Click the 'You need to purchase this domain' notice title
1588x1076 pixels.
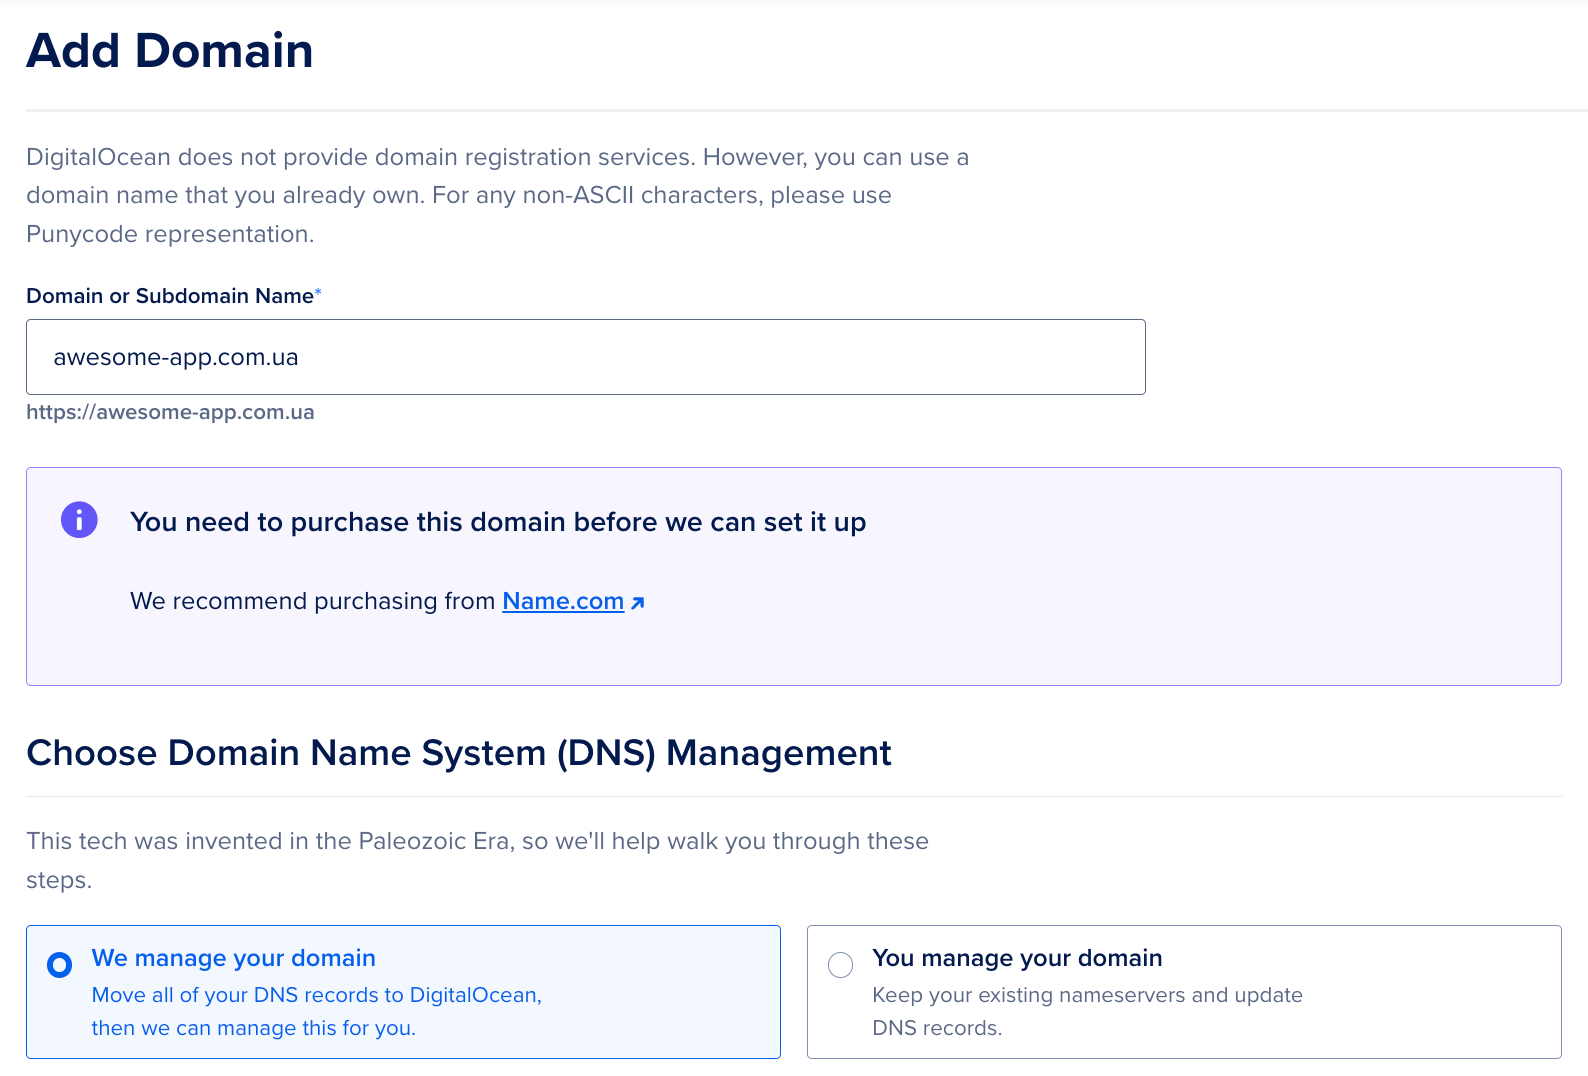[498, 522]
